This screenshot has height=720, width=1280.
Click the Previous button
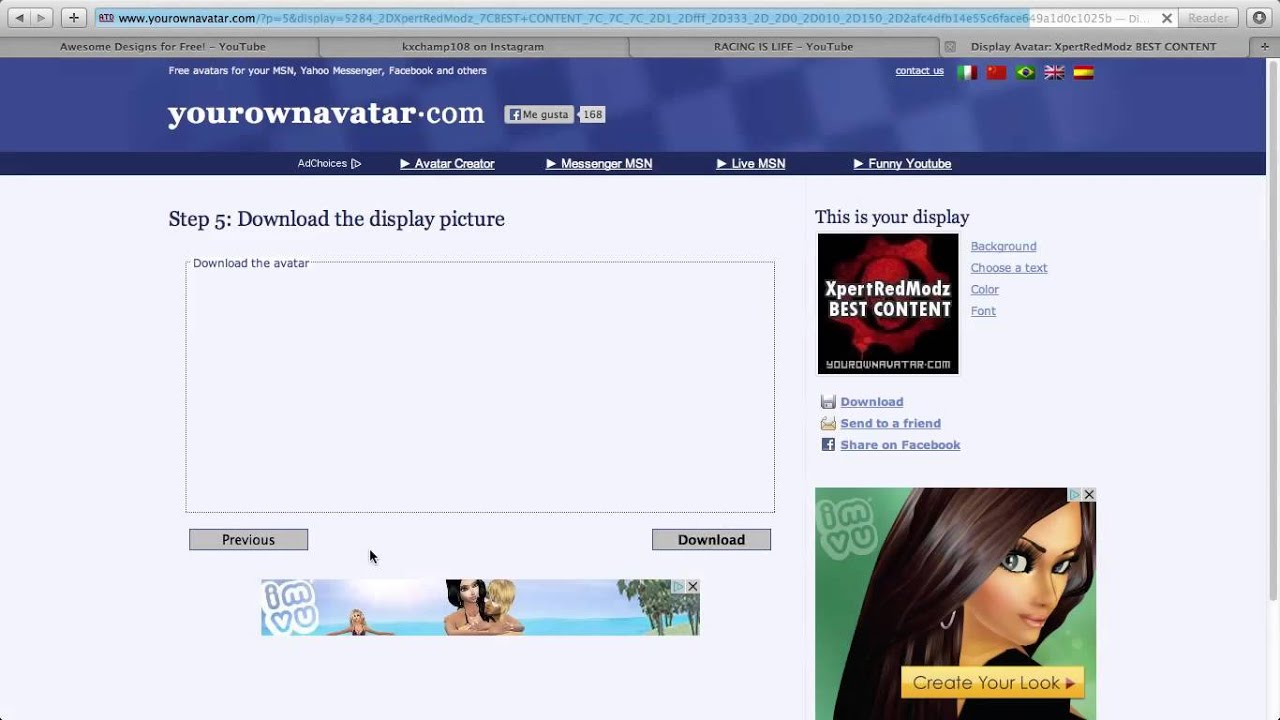[248, 540]
